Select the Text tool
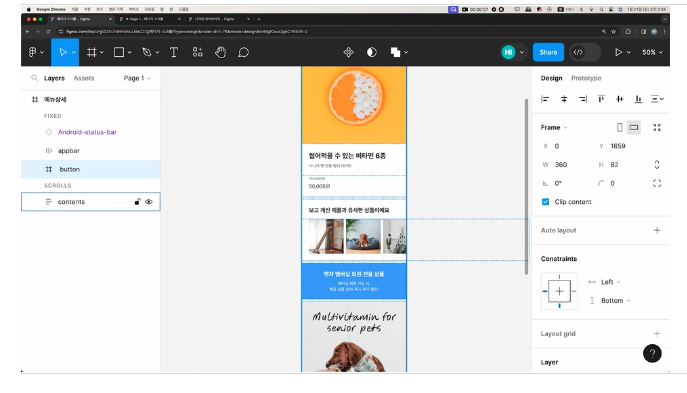The width and height of the screenshot is (687, 393). (x=174, y=52)
